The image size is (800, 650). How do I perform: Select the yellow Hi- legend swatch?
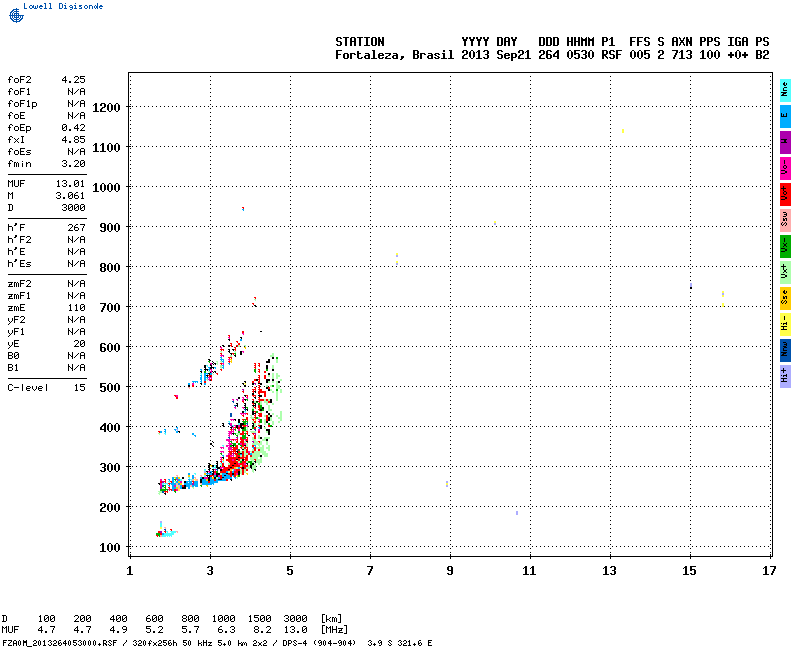tap(785, 322)
